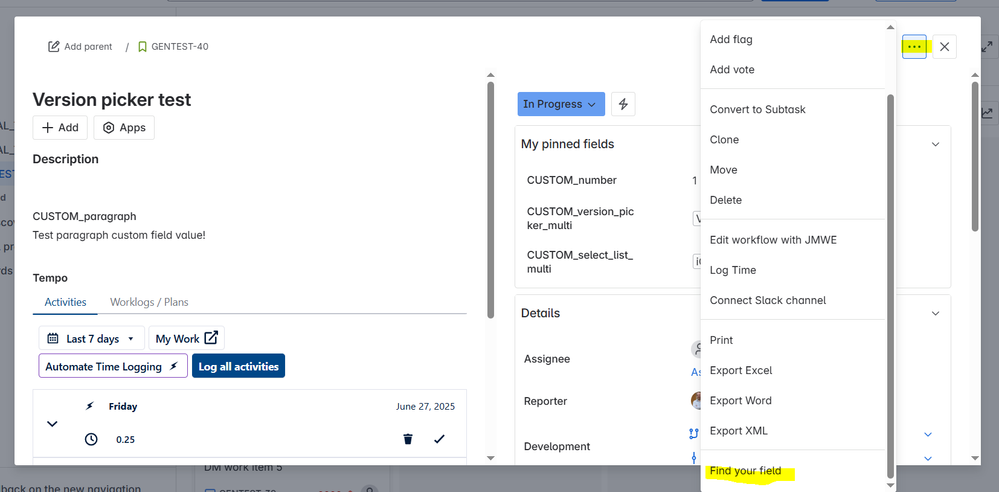
Task: Click the expand arrows icon behind the dialog
Action: 987,47
